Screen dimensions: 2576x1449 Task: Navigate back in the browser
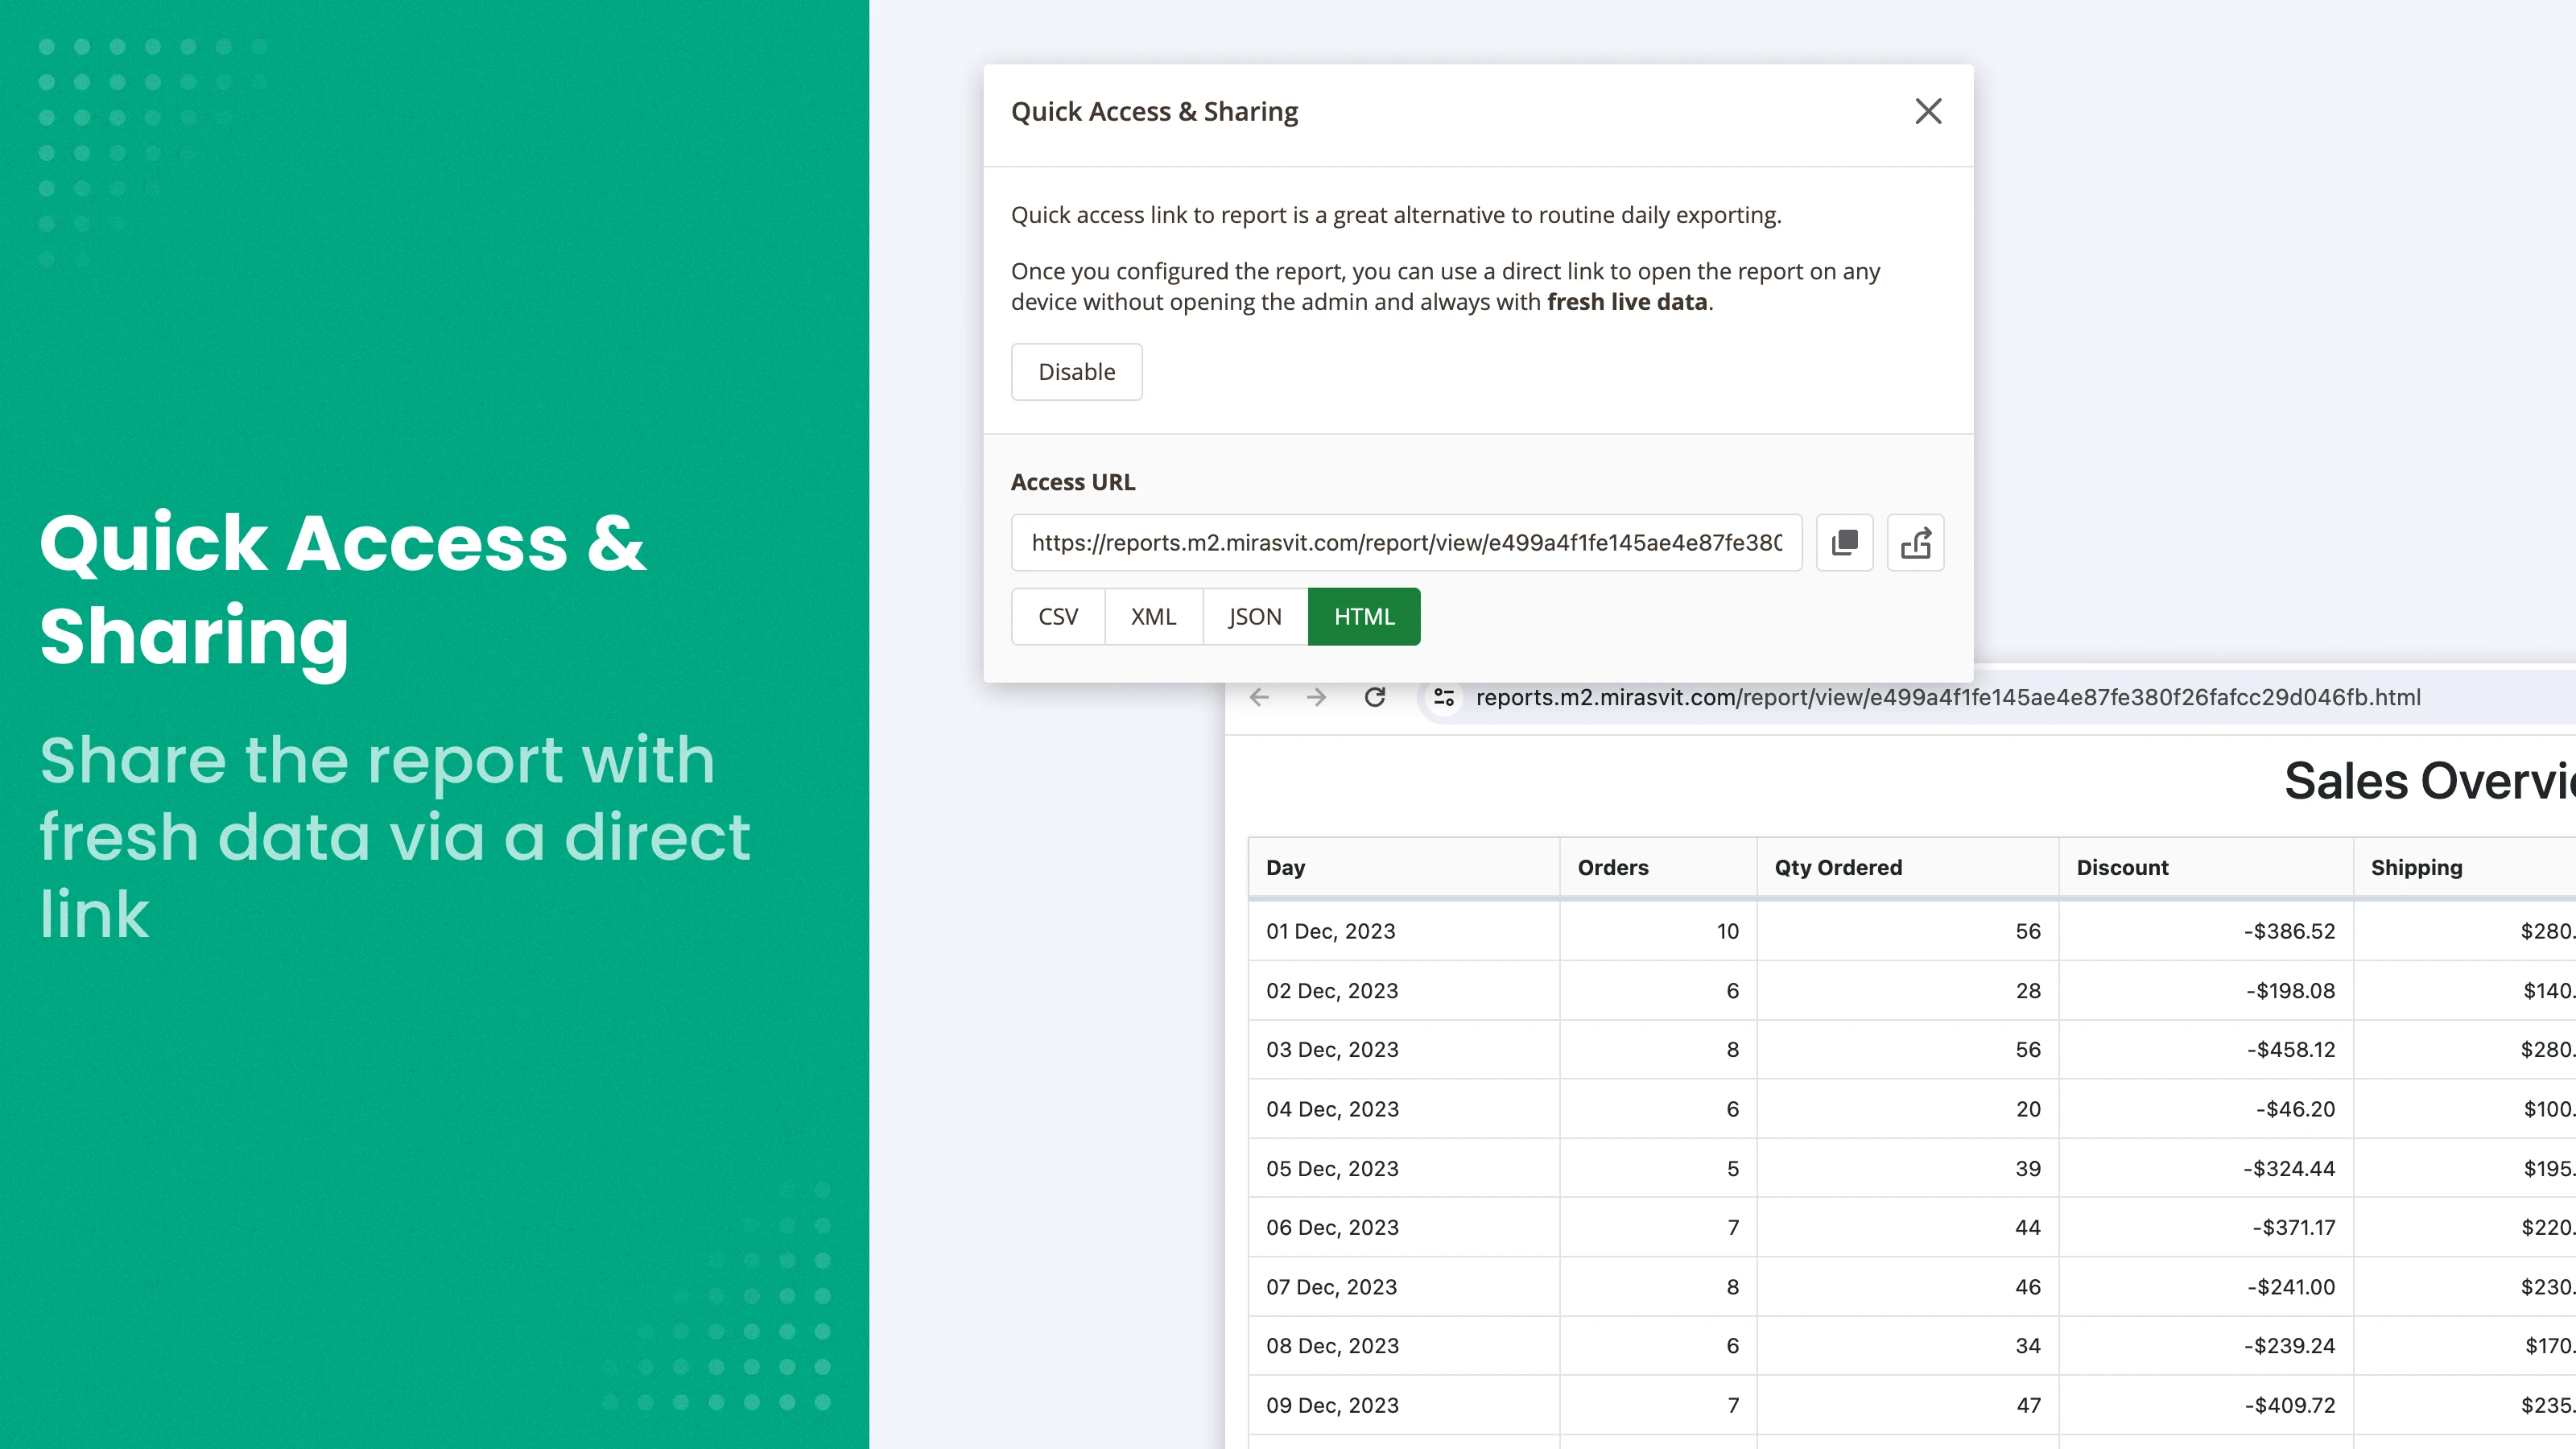pyautogui.click(x=1258, y=697)
